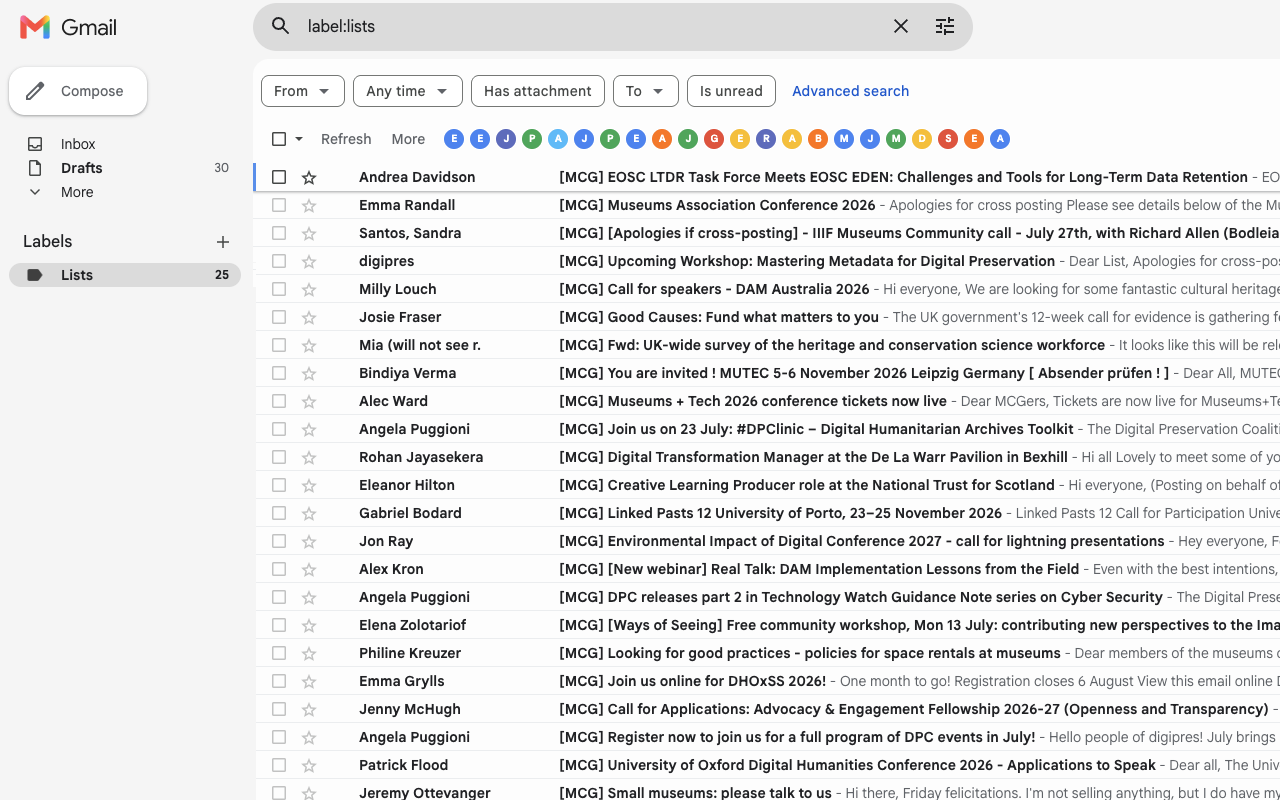Open the From filter dropdown
Viewport: 1280px width, 800px height.
[x=303, y=91]
